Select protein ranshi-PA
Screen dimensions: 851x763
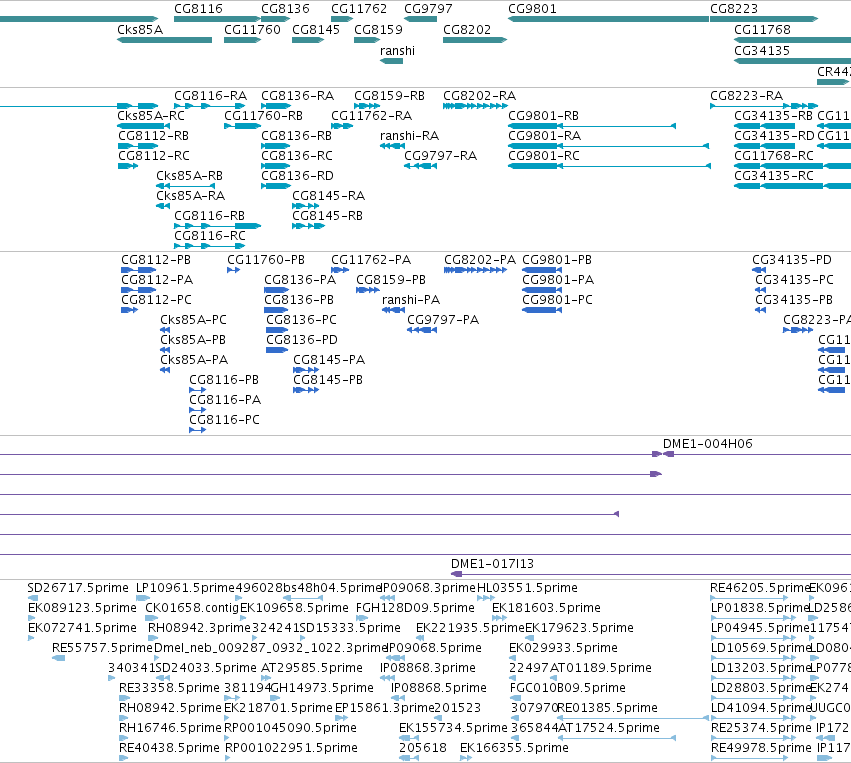pos(411,300)
